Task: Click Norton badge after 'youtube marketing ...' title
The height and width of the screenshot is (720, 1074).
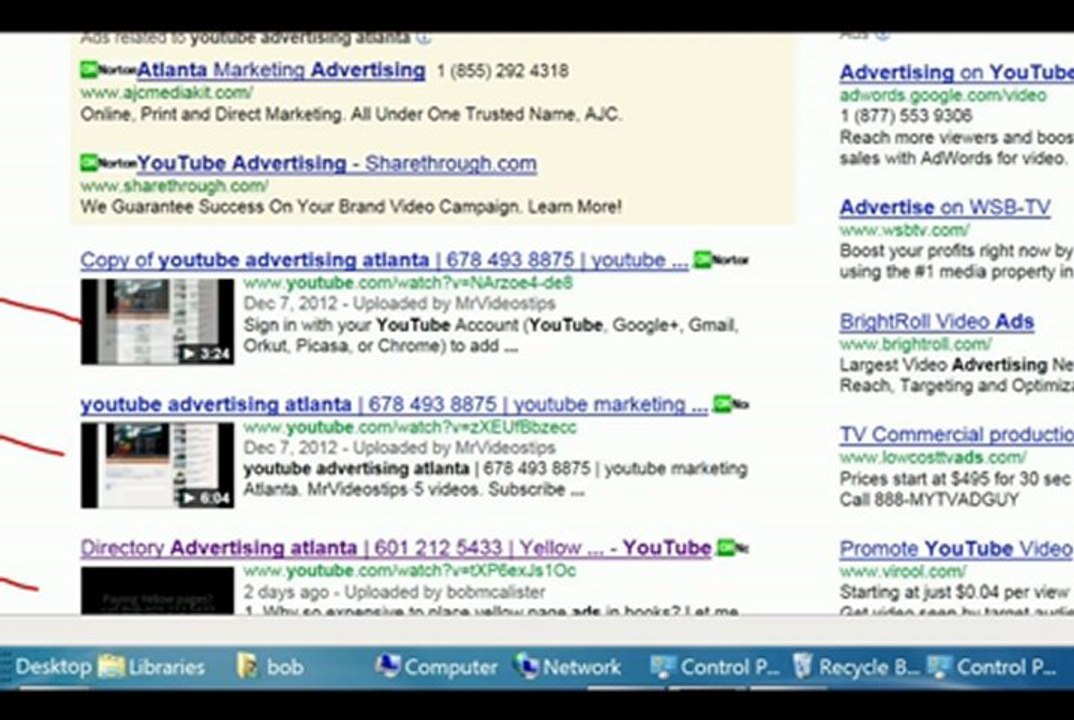Action: [x=730, y=404]
